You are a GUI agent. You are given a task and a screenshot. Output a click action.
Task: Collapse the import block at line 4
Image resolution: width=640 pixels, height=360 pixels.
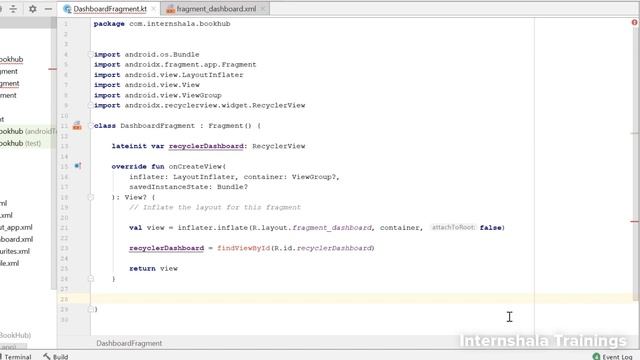tap(91, 54)
